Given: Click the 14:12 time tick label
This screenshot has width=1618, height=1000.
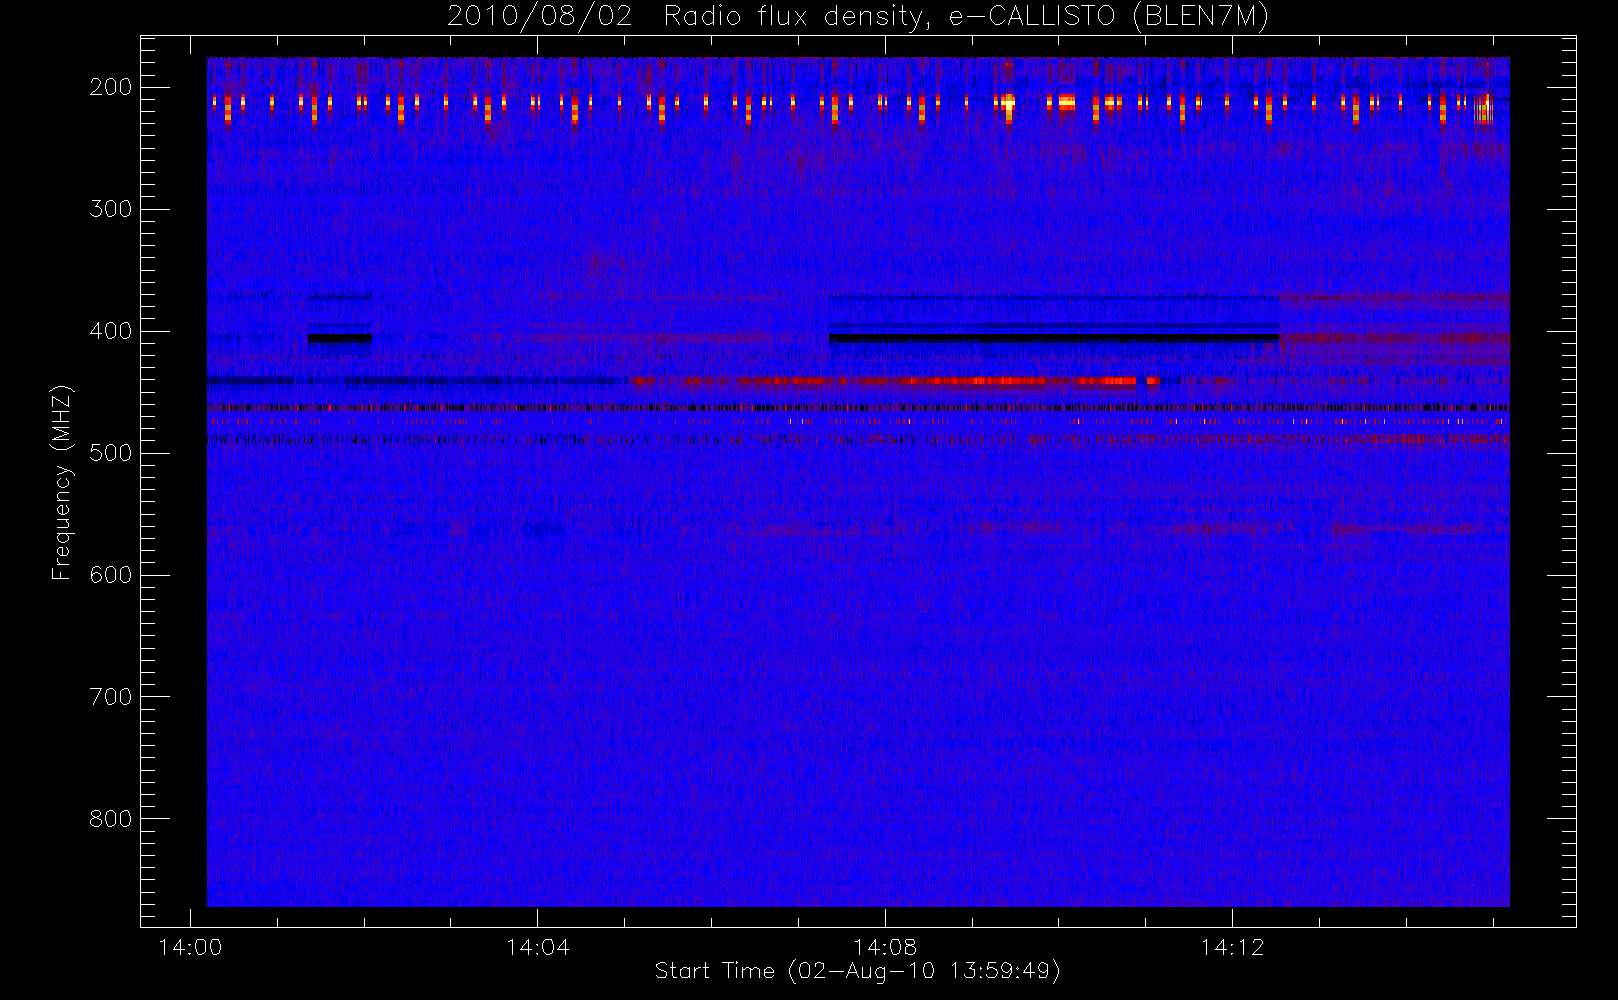Looking at the screenshot, I should (1232, 947).
